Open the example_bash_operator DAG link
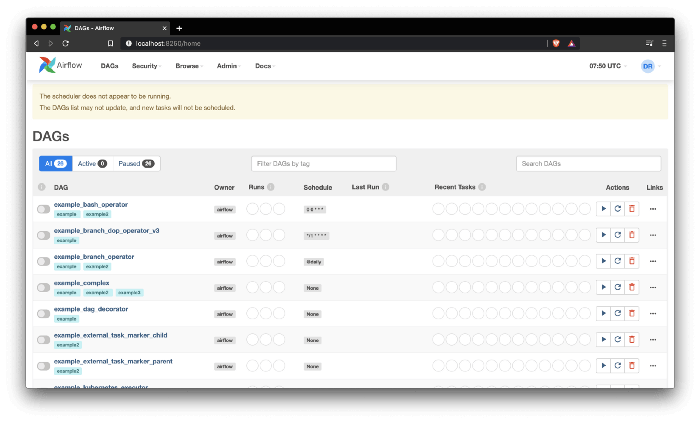 pyautogui.click(x=91, y=205)
